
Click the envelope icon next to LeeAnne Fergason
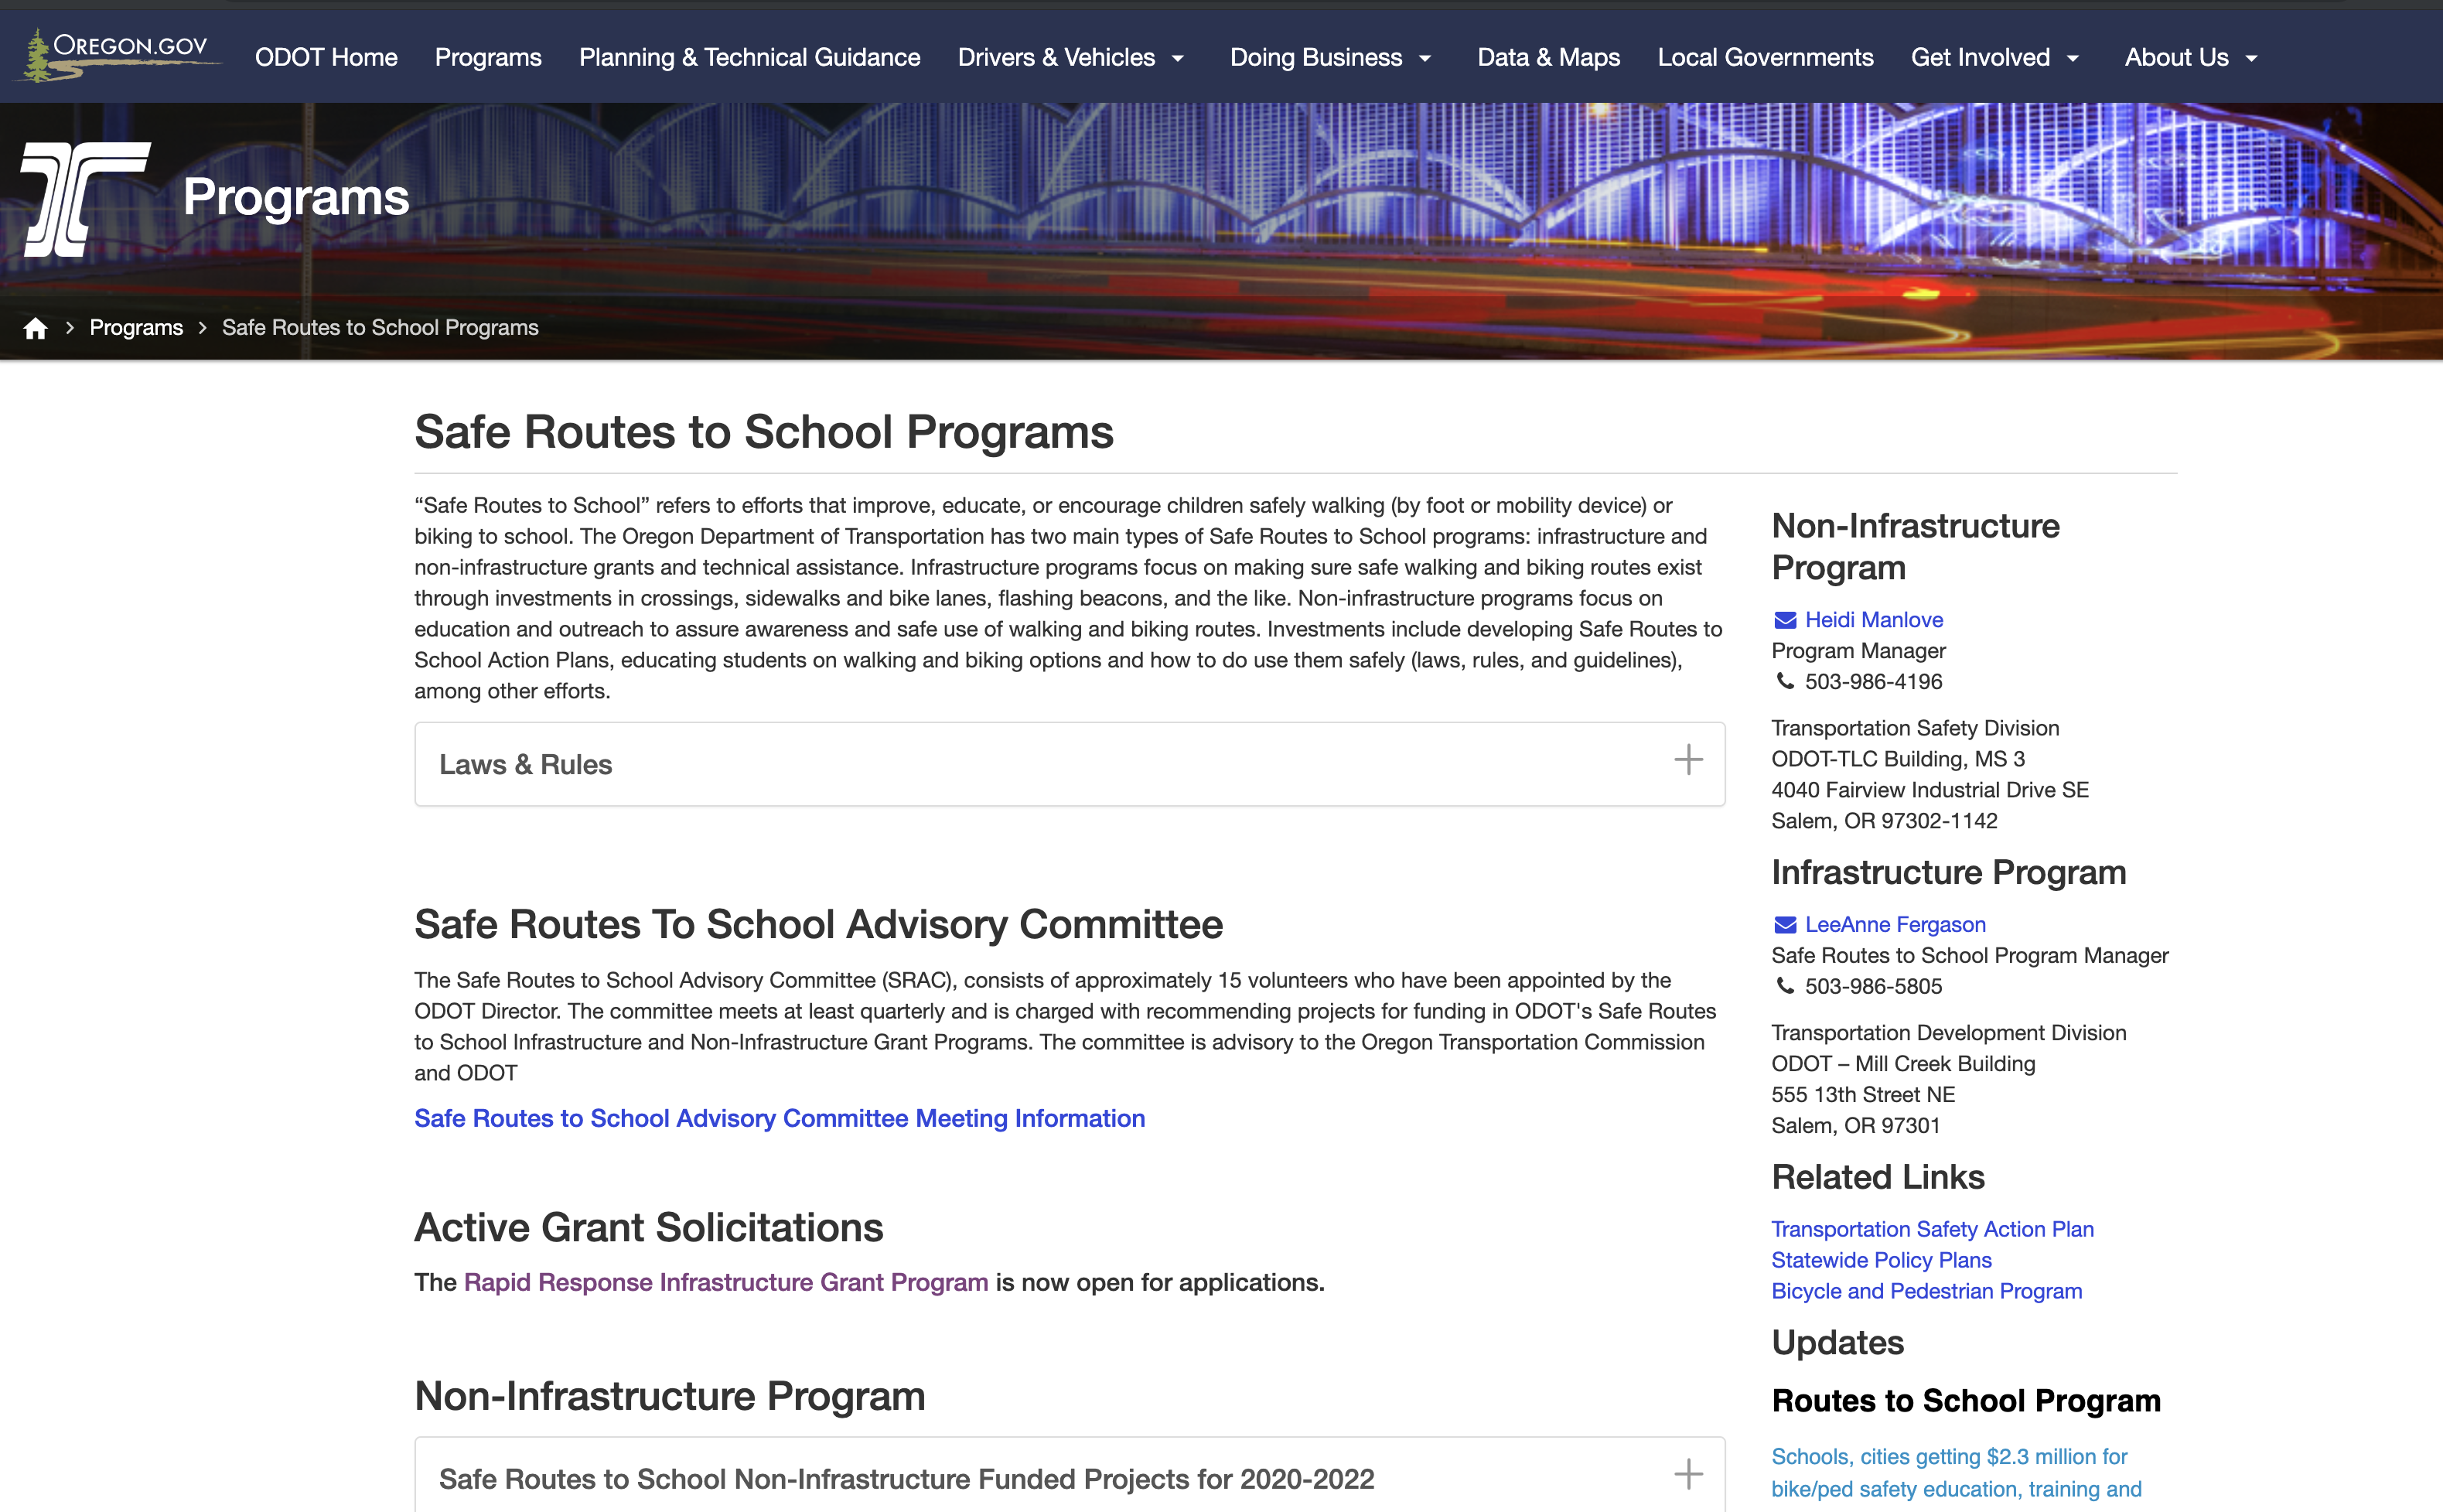point(1785,925)
